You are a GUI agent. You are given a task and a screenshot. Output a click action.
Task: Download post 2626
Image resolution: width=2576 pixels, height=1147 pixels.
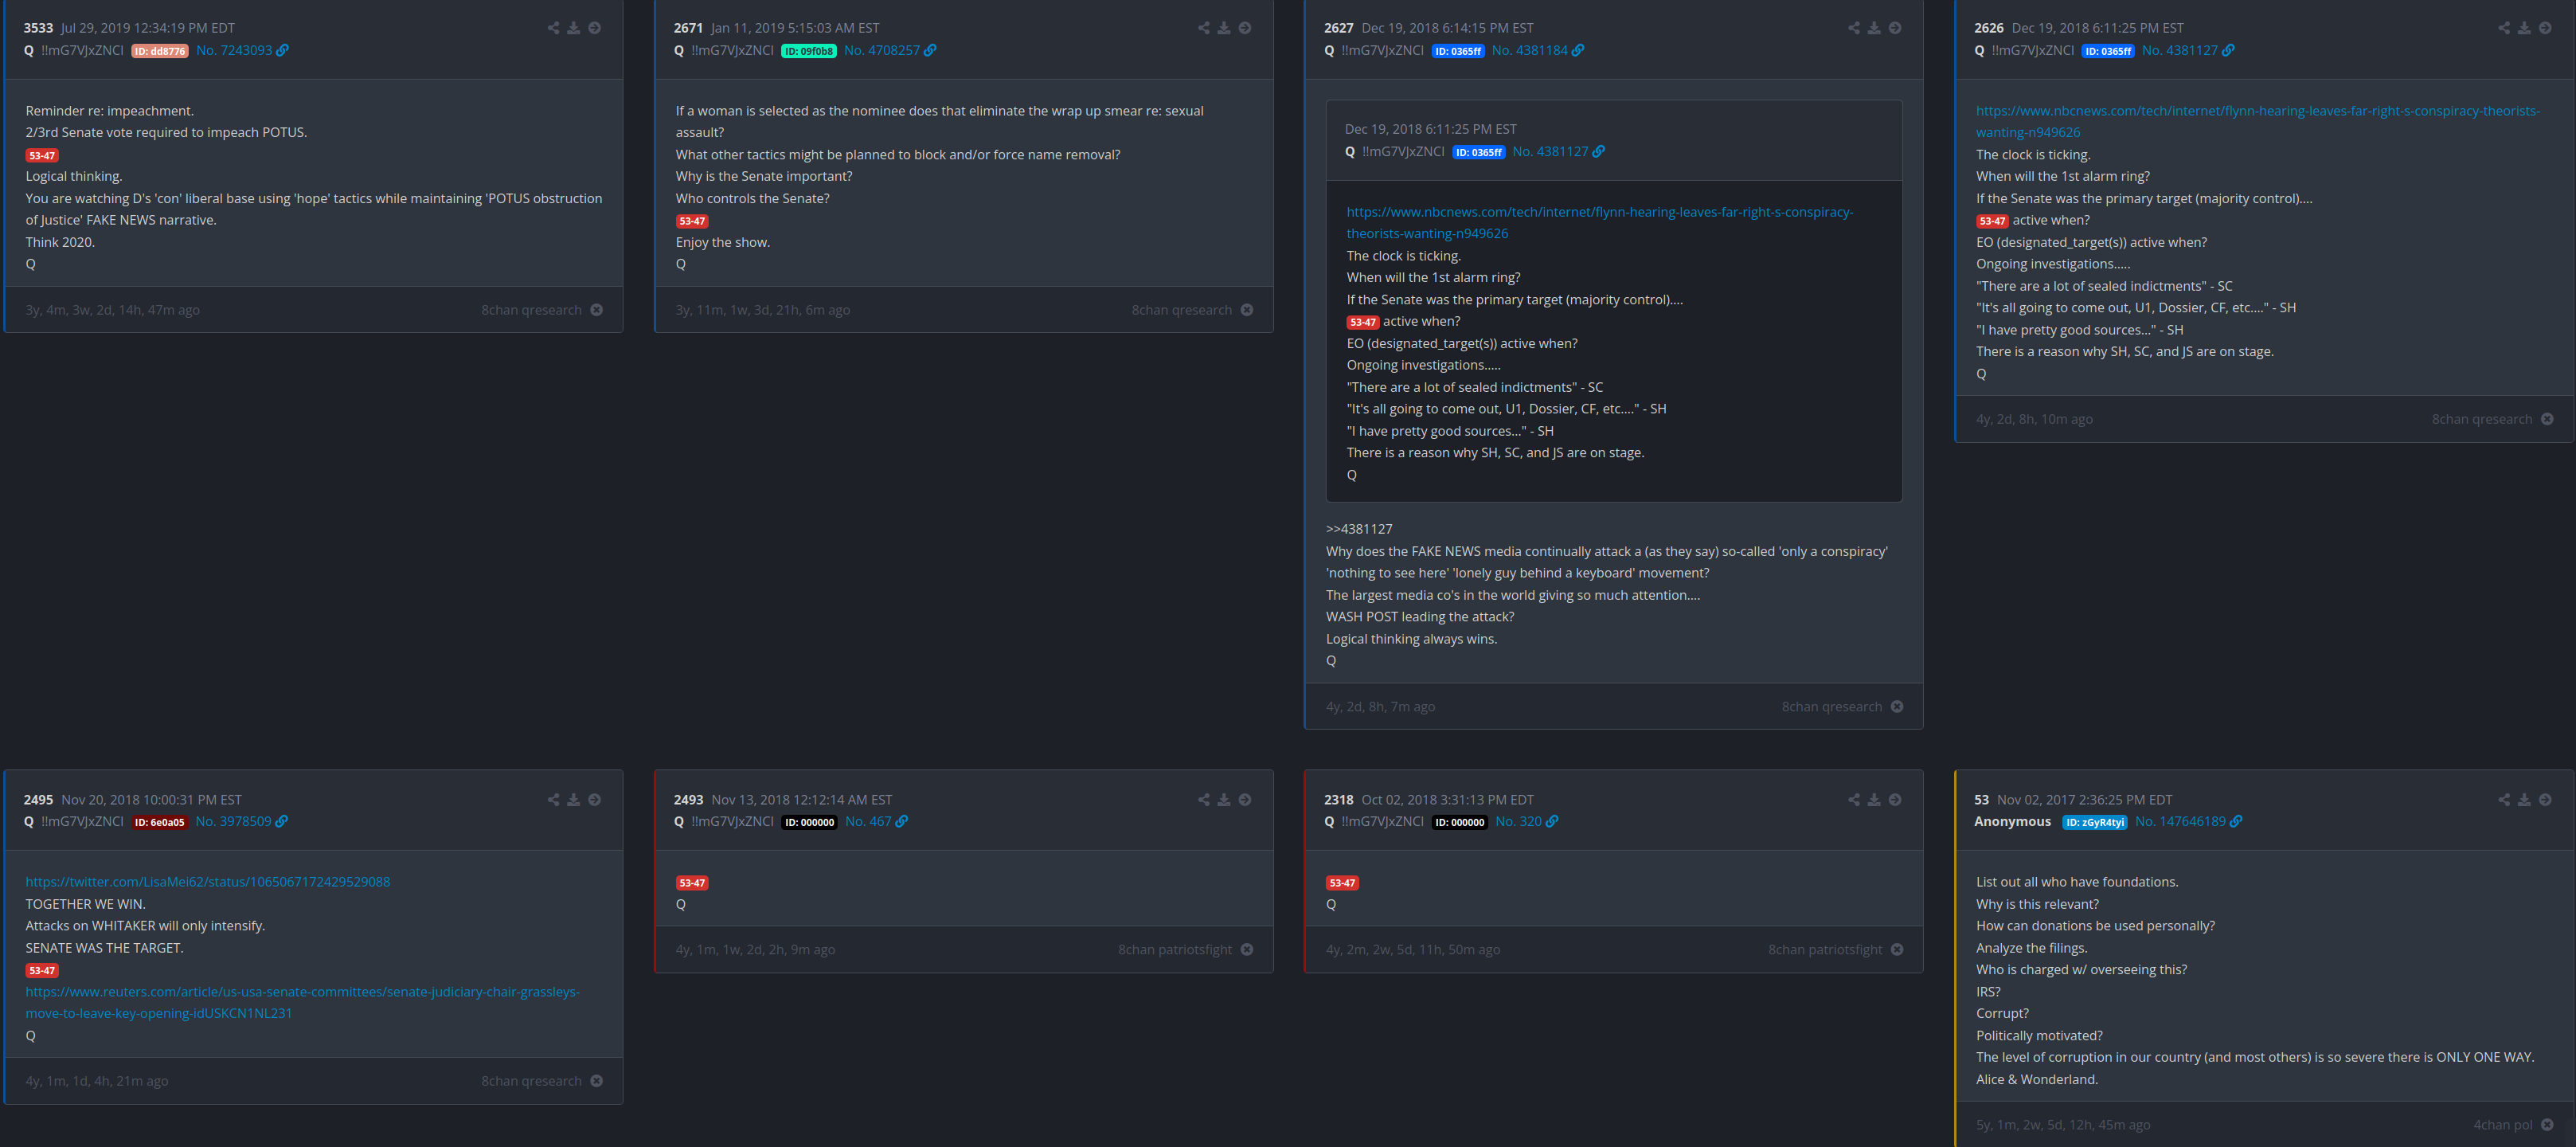point(2524,28)
